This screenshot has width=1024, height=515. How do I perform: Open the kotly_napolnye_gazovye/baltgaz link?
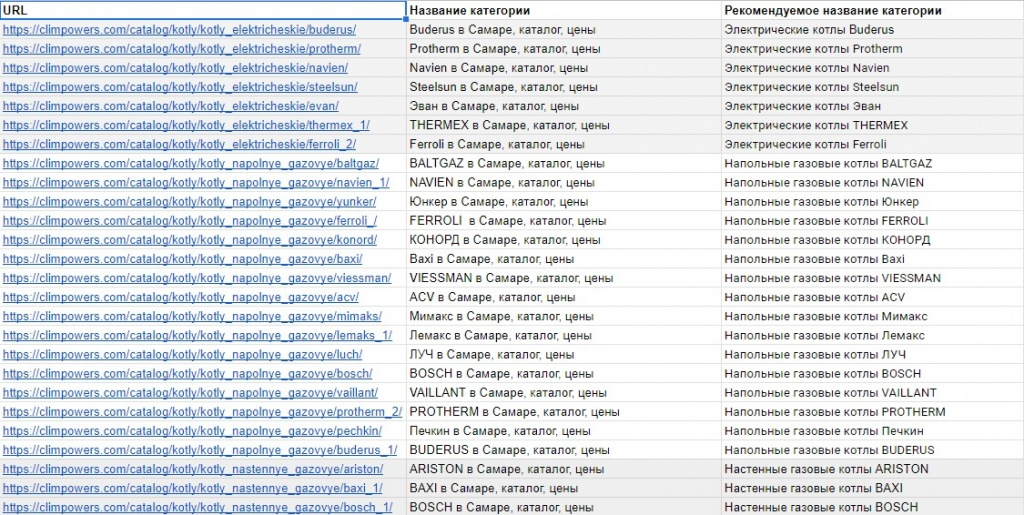190,164
